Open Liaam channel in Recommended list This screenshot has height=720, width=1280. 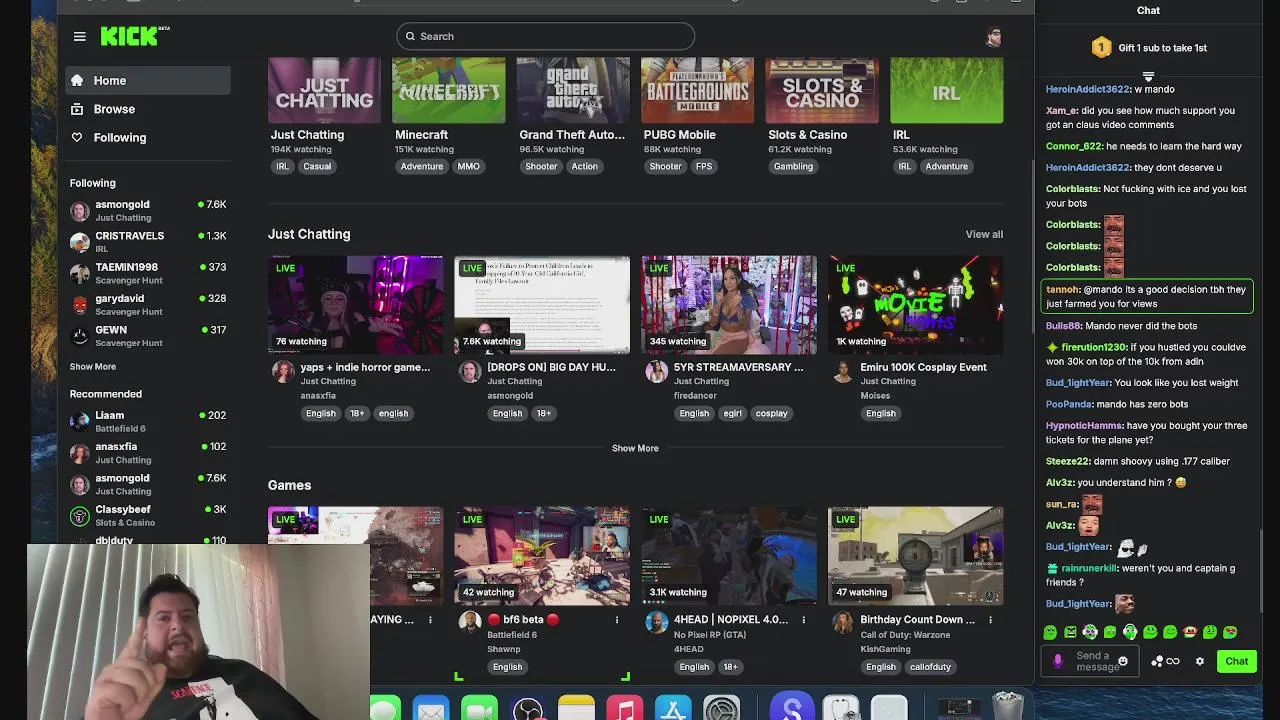click(x=148, y=421)
